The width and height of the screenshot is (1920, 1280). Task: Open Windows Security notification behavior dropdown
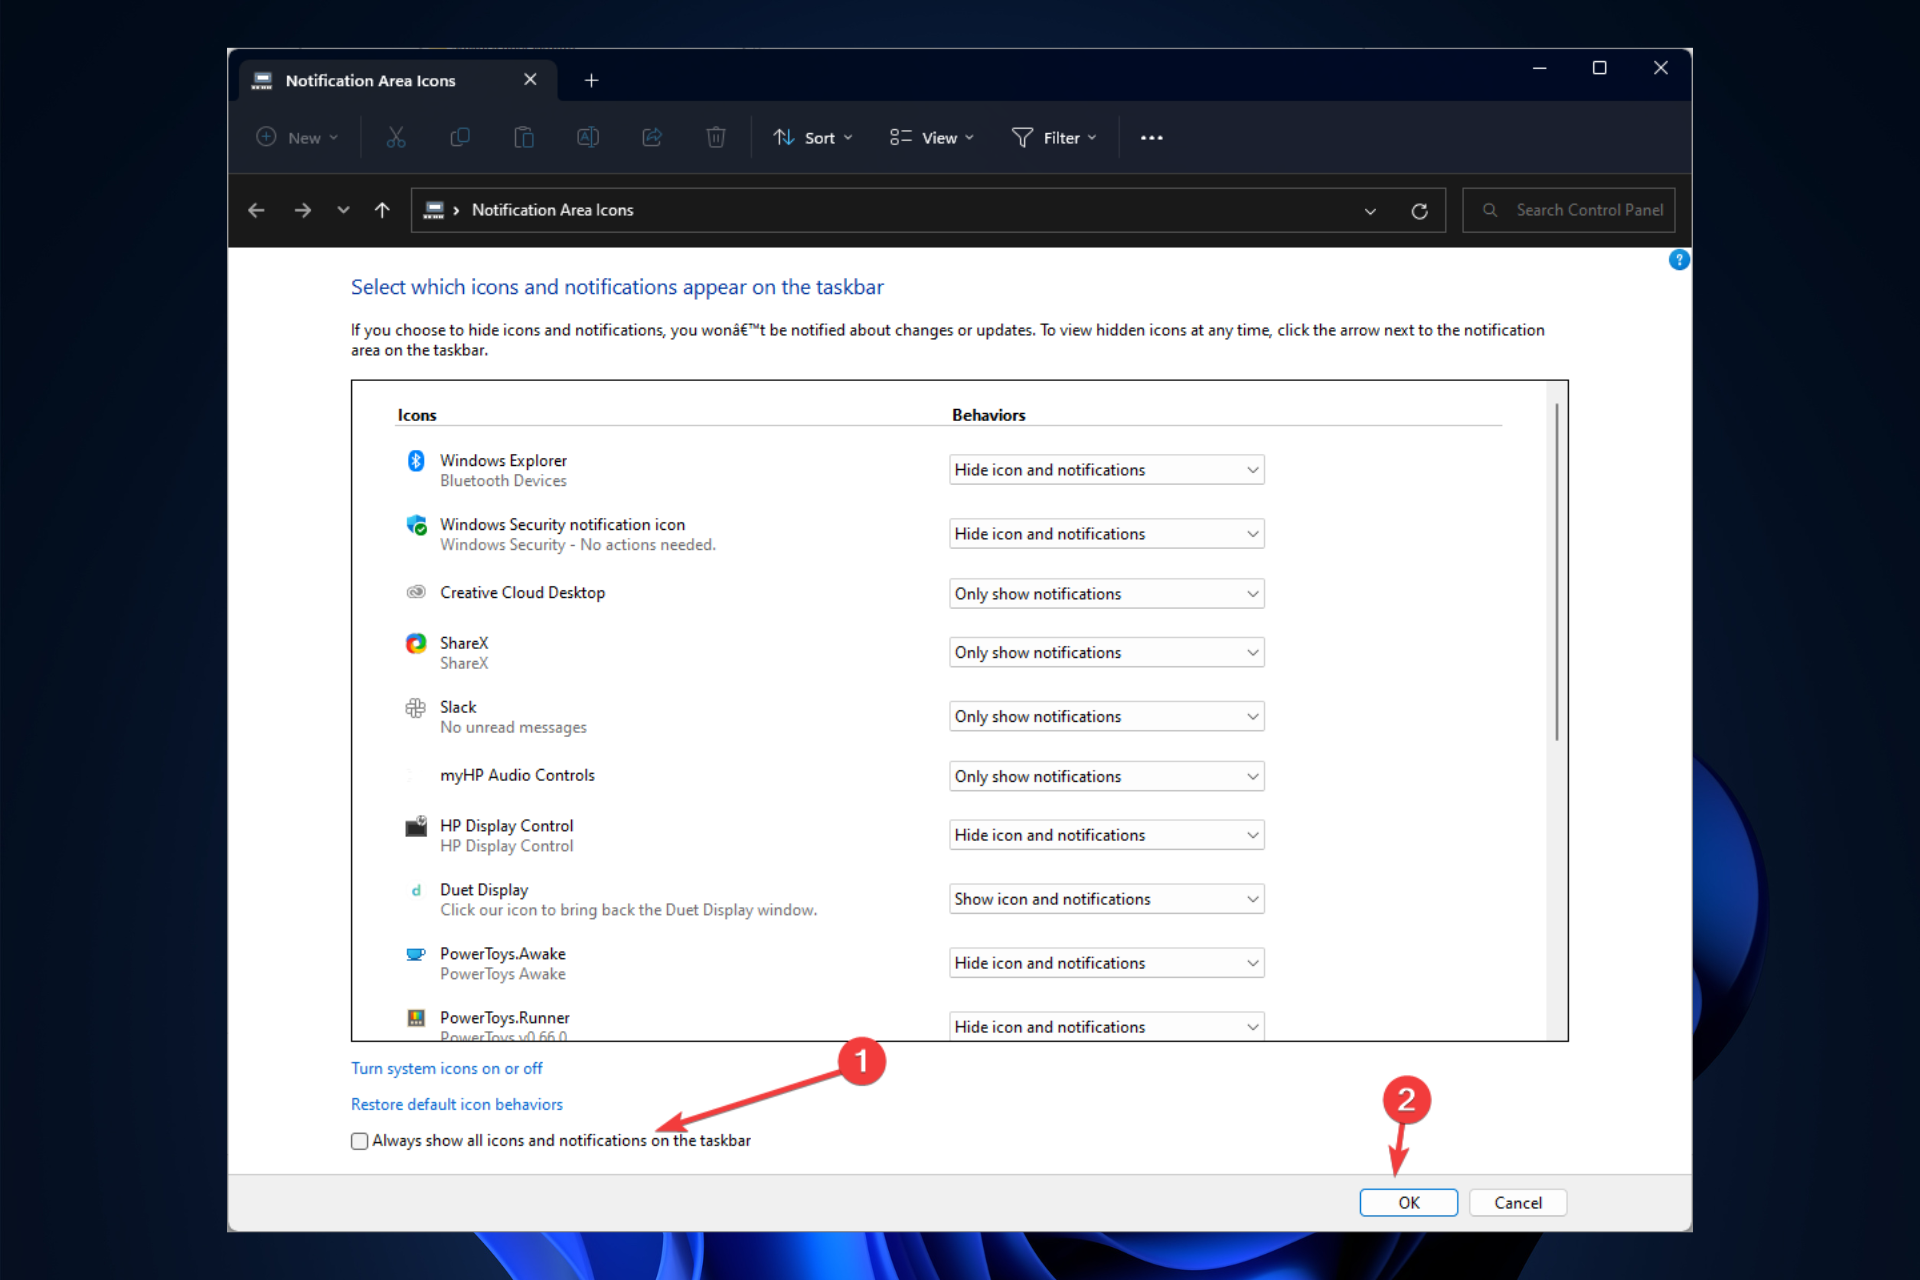(x=1106, y=534)
